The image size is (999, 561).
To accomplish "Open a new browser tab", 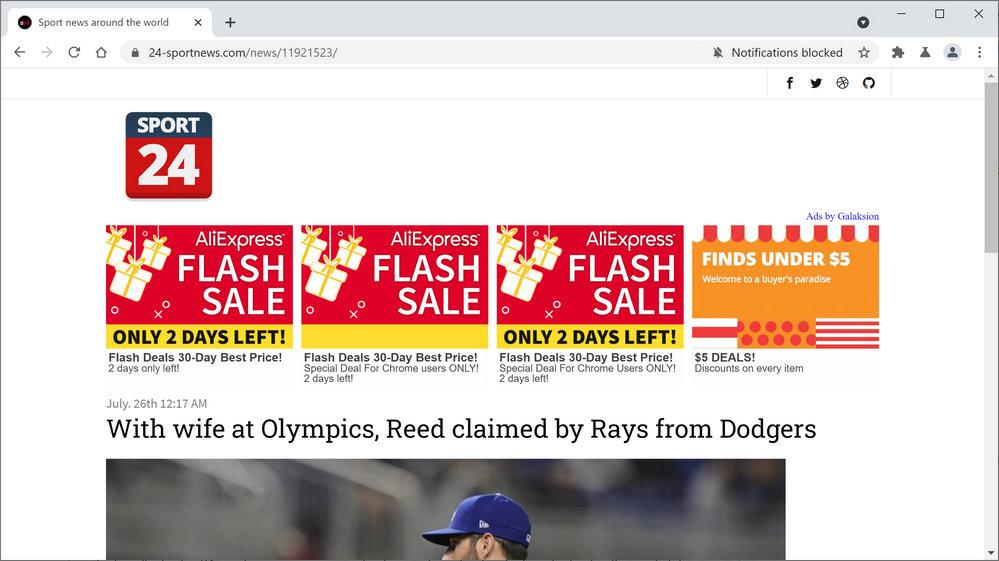I will 230,22.
